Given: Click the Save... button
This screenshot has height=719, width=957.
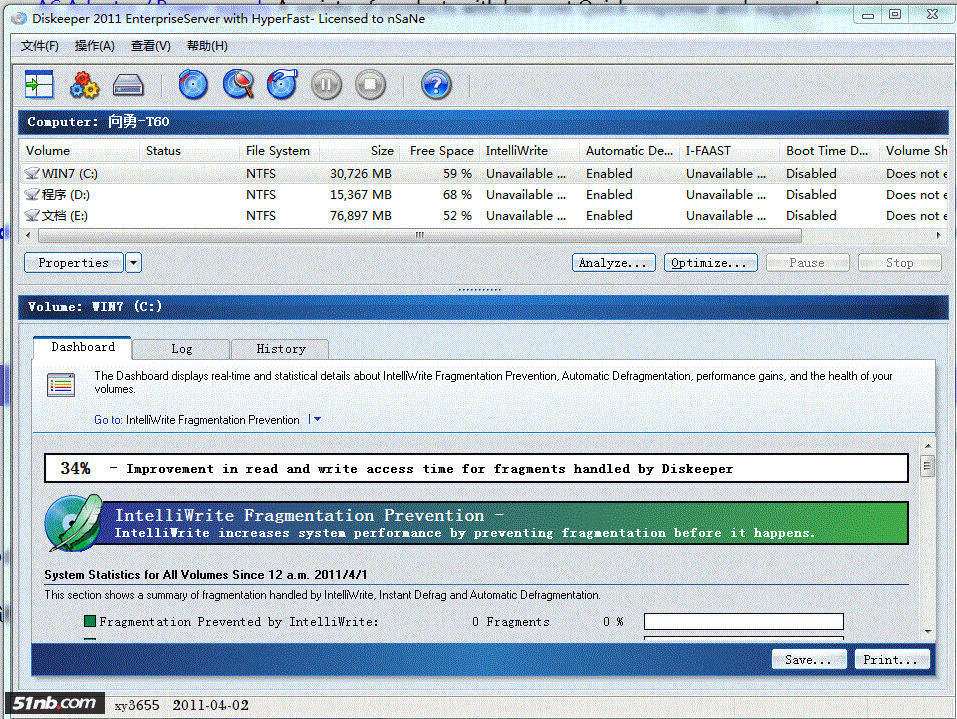Looking at the screenshot, I should tap(809, 660).
